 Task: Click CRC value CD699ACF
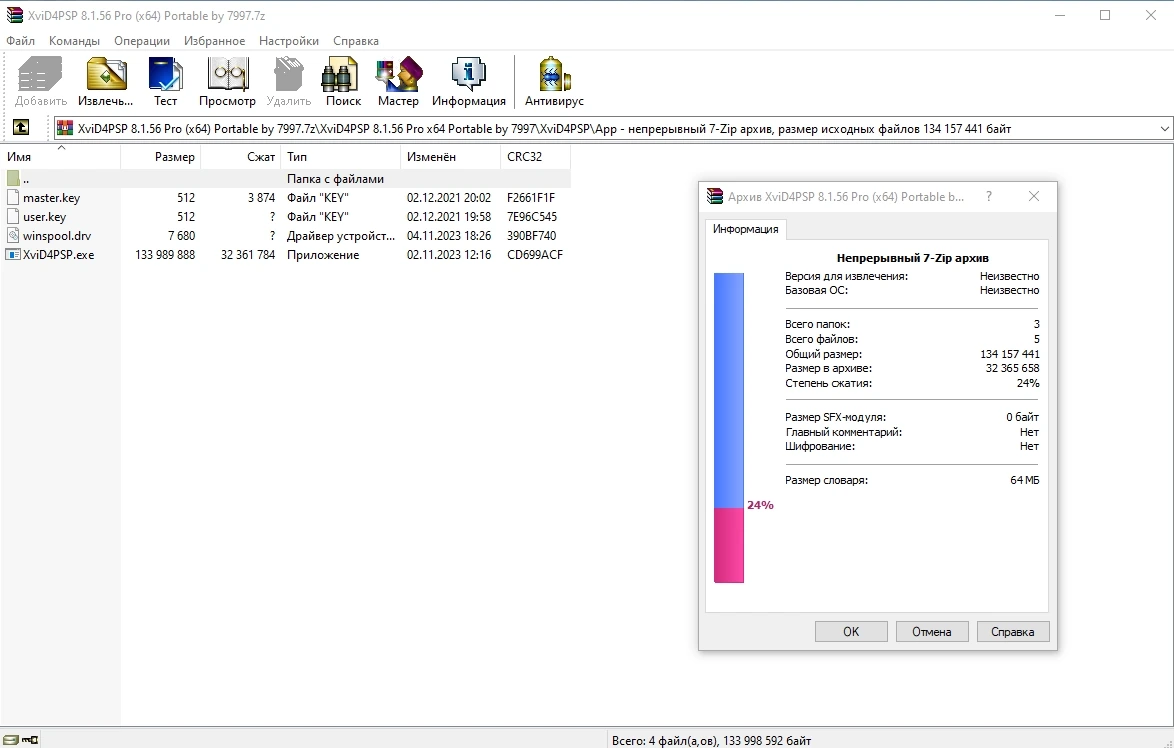535,255
